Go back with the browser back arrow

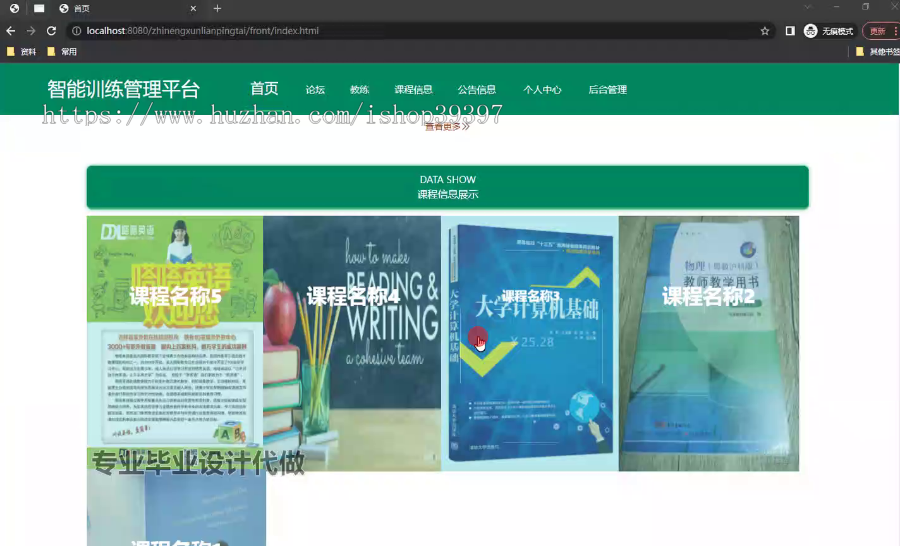(x=10, y=31)
